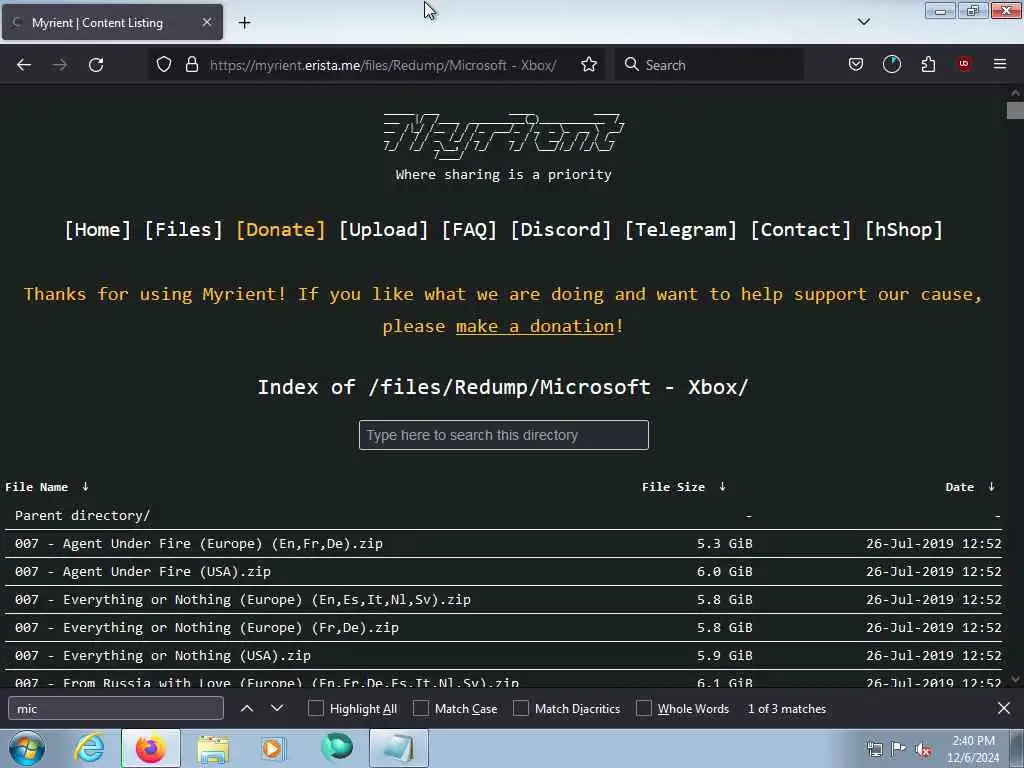
Task: Open the Extensions puzzle-piece icon
Action: pyautogui.click(x=928, y=65)
